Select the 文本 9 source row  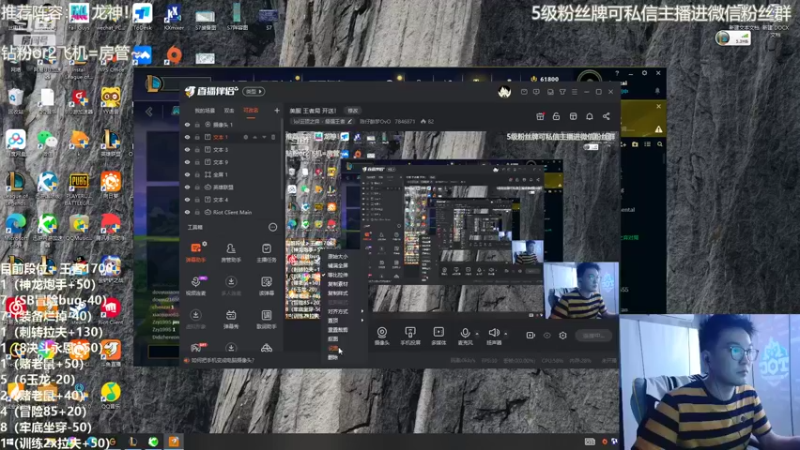(x=232, y=162)
